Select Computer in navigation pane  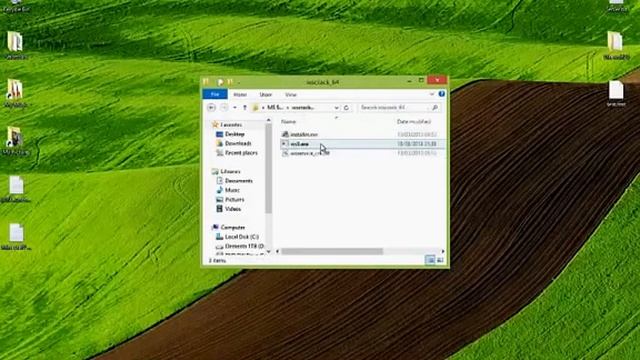(x=233, y=227)
